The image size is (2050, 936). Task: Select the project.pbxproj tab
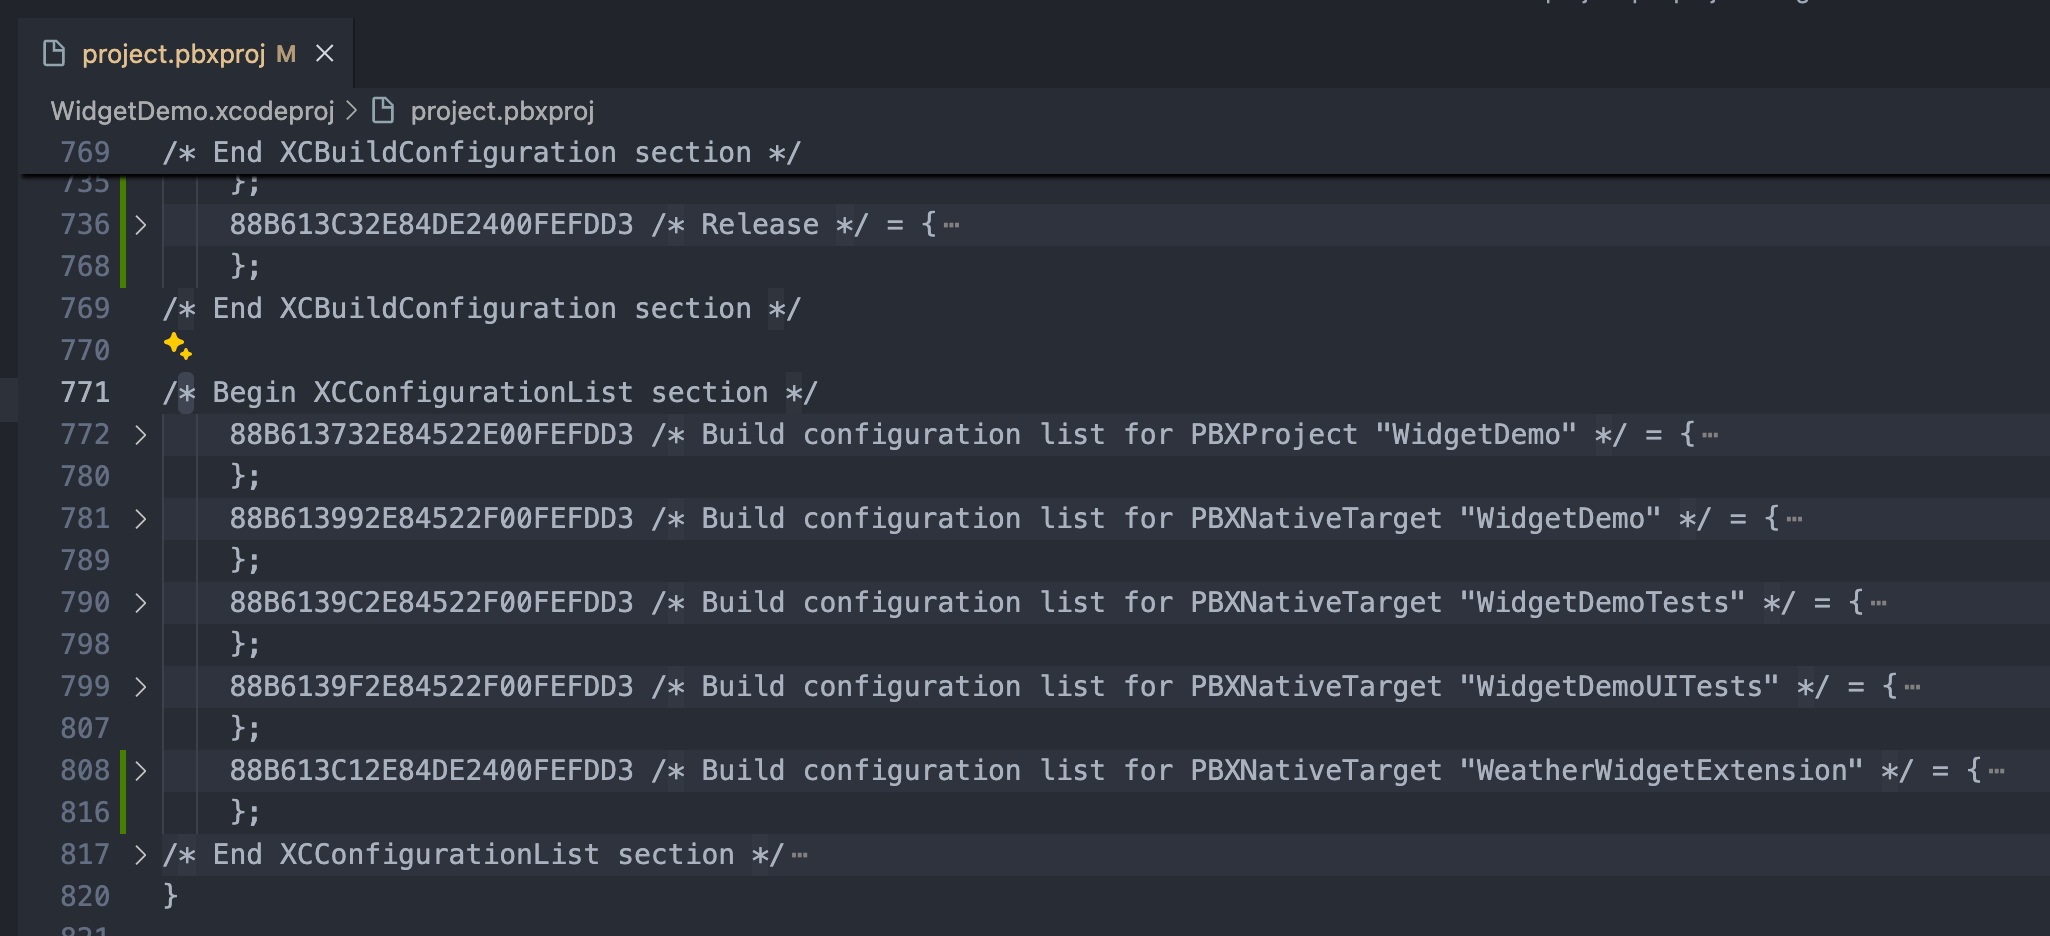(173, 53)
